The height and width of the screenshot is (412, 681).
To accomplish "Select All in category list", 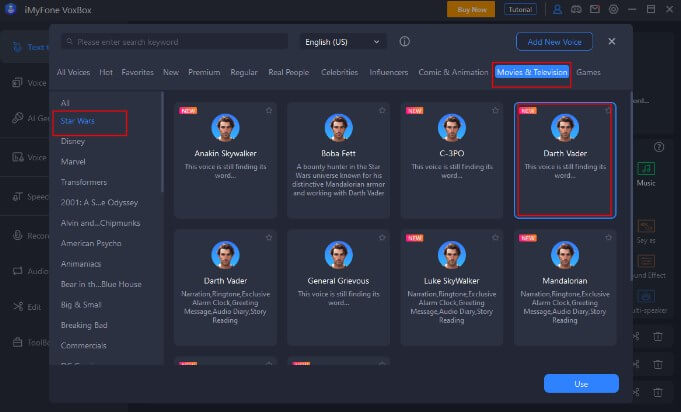I will click(65, 103).
